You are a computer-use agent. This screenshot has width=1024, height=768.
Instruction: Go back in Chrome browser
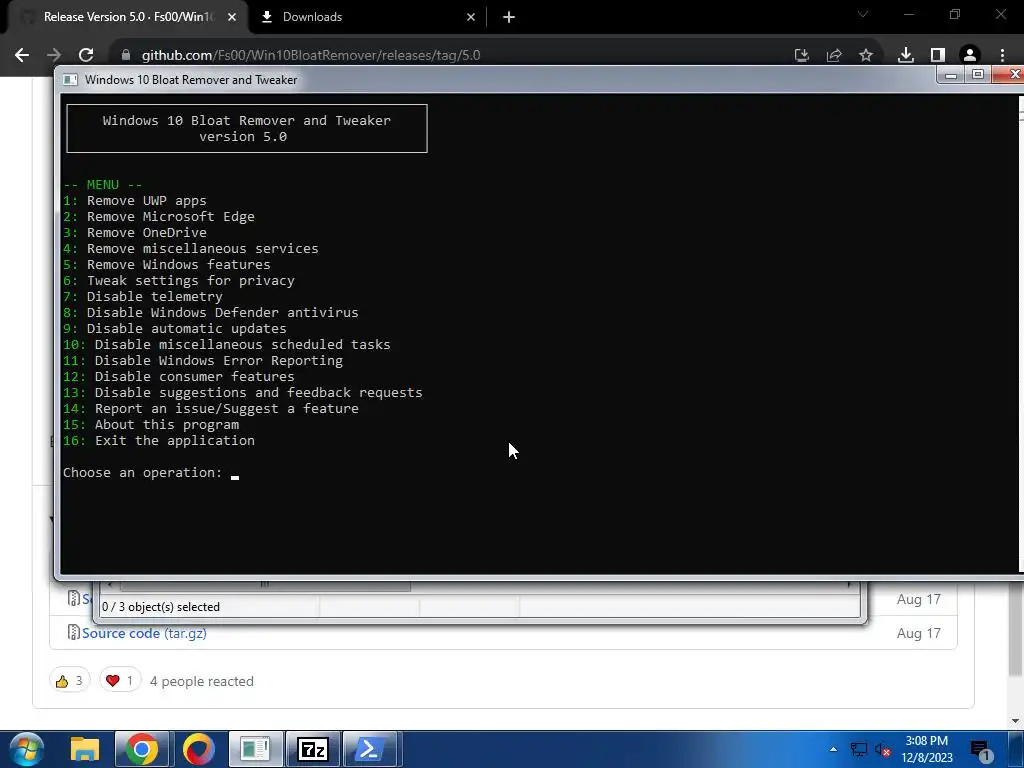(22, 56)
